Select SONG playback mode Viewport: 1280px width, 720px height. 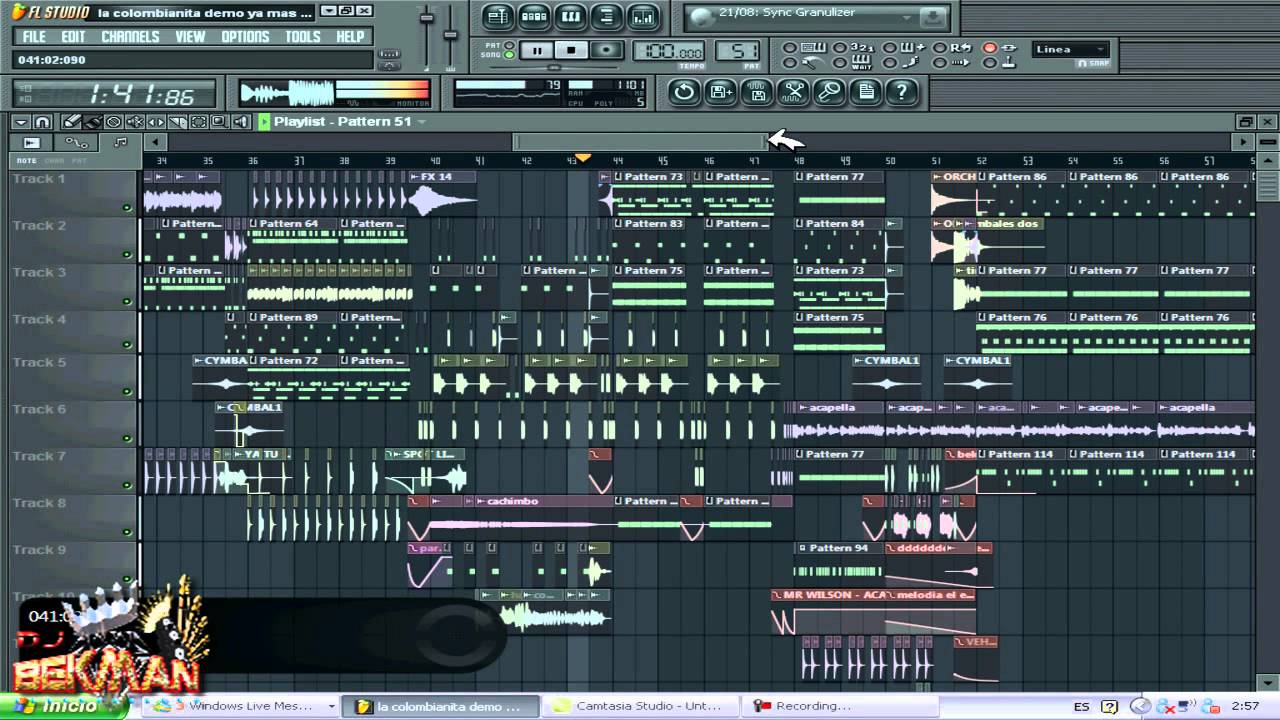pos(509,56)
